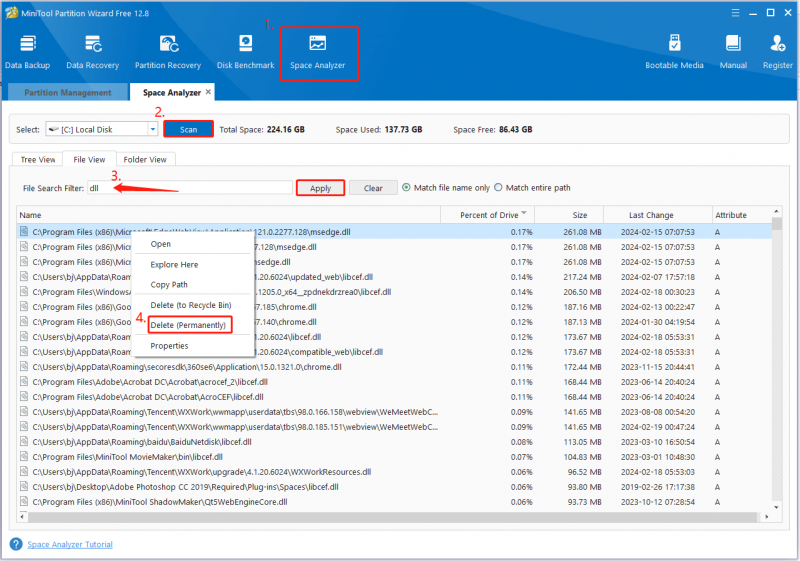Select the WXWorkResources.dll file row

tap(394, 472)
